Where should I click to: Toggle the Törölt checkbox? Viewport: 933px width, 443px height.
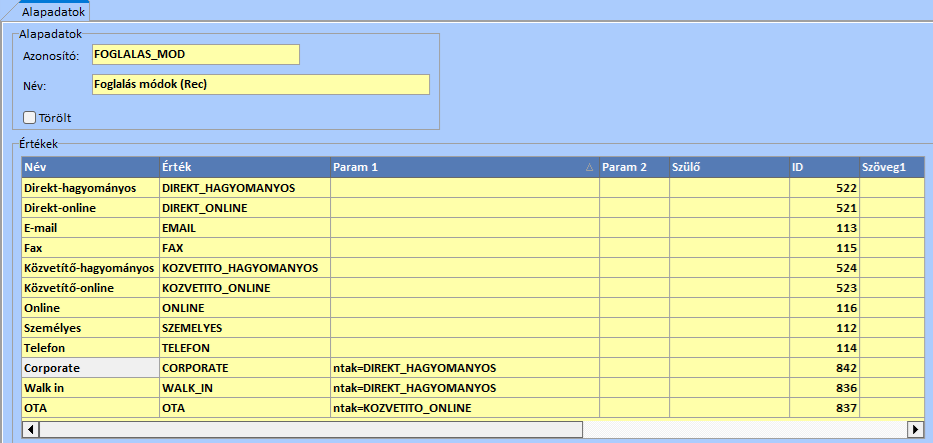[x=29, y=117]
